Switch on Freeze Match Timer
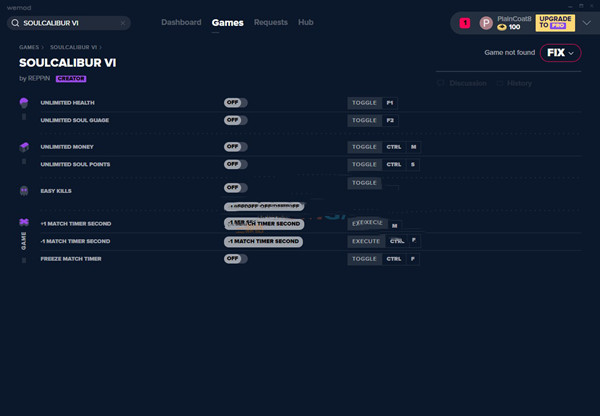Screen dimensions: 600x416 (x=235, y=259)
